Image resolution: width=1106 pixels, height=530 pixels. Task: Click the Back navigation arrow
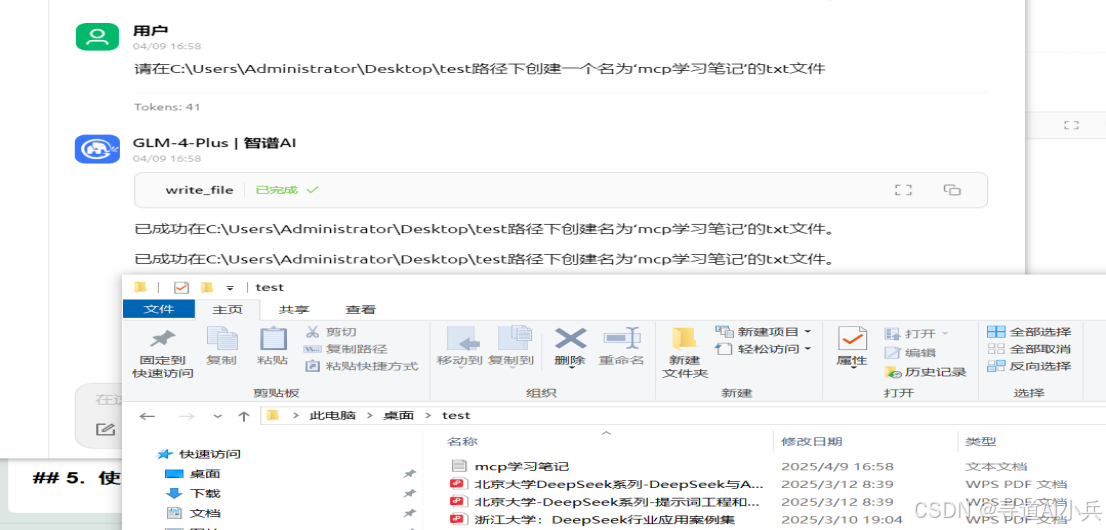[x=147, y=416]
